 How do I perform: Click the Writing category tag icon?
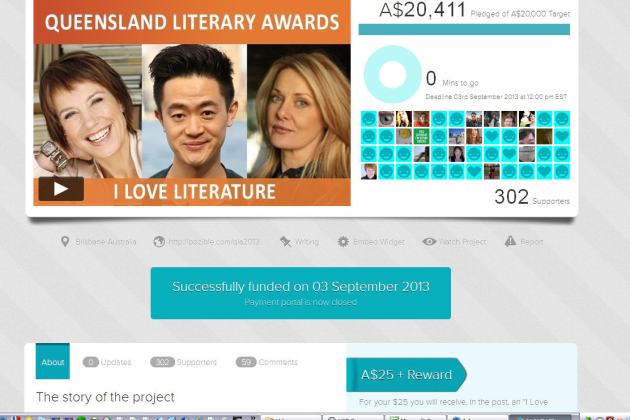coord(285,242)
